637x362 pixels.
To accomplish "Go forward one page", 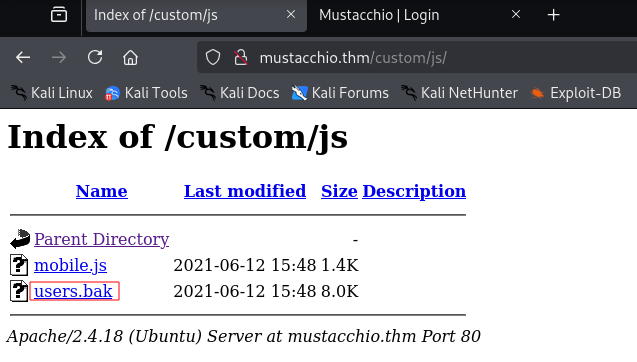I will click(59, 57).
